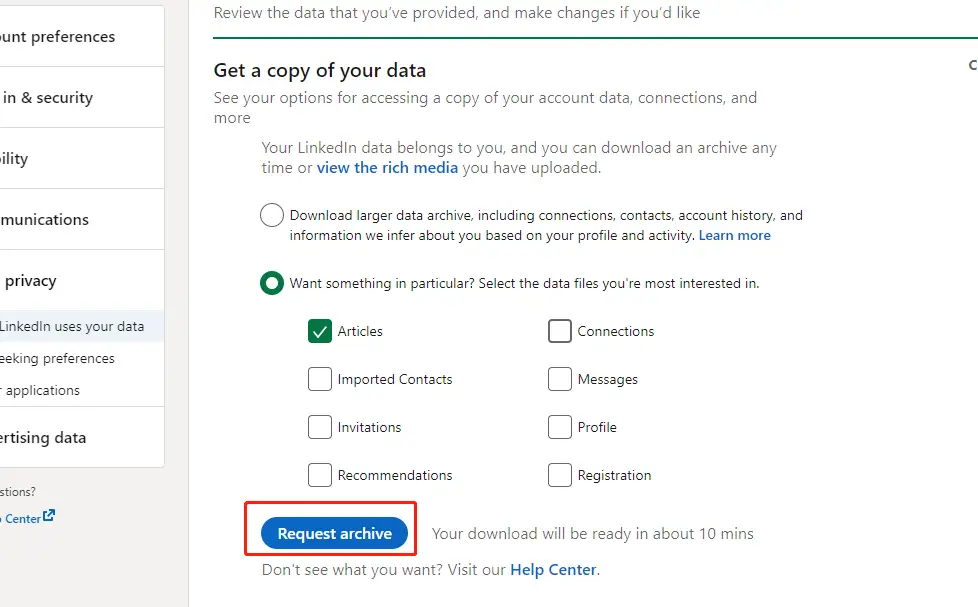Check the Connections checkbox

(x=560, y=331)
